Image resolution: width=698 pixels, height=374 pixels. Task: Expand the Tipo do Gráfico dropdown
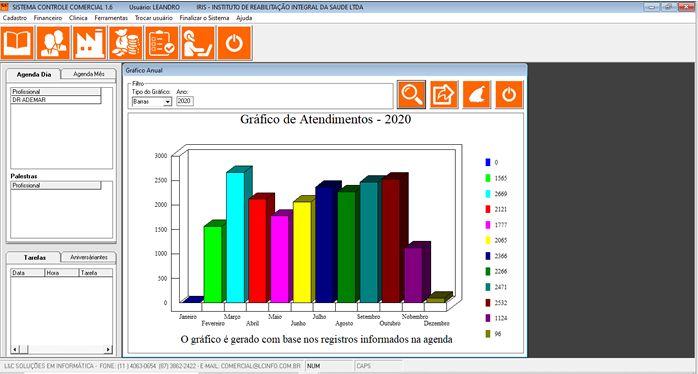click(x=167, y=102)
